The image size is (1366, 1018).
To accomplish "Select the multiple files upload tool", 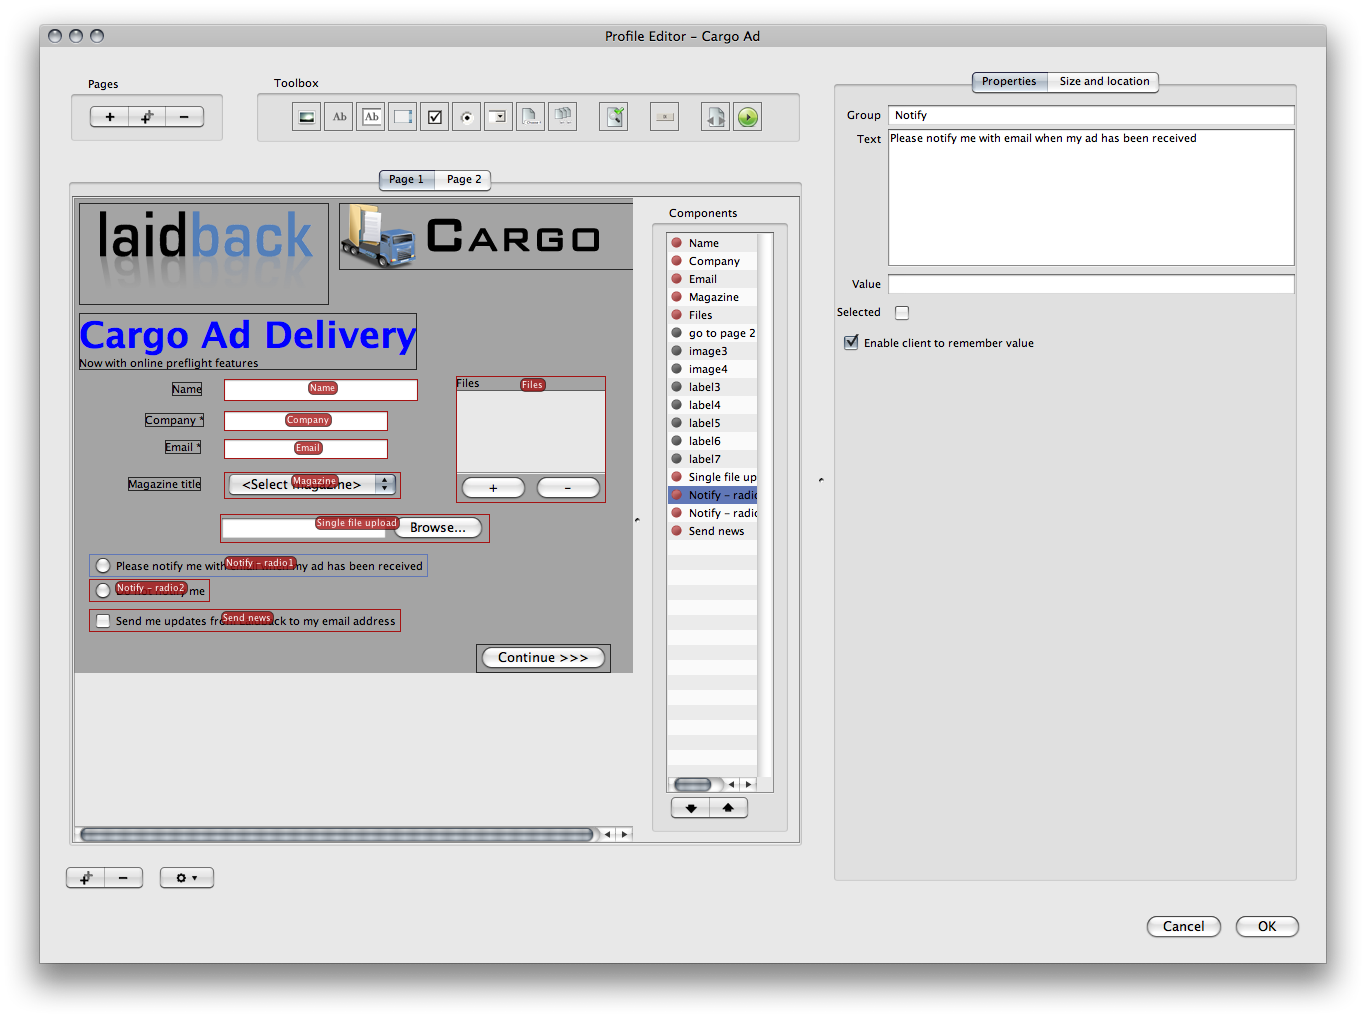I will pyautogui.click(x=563, y=117).
